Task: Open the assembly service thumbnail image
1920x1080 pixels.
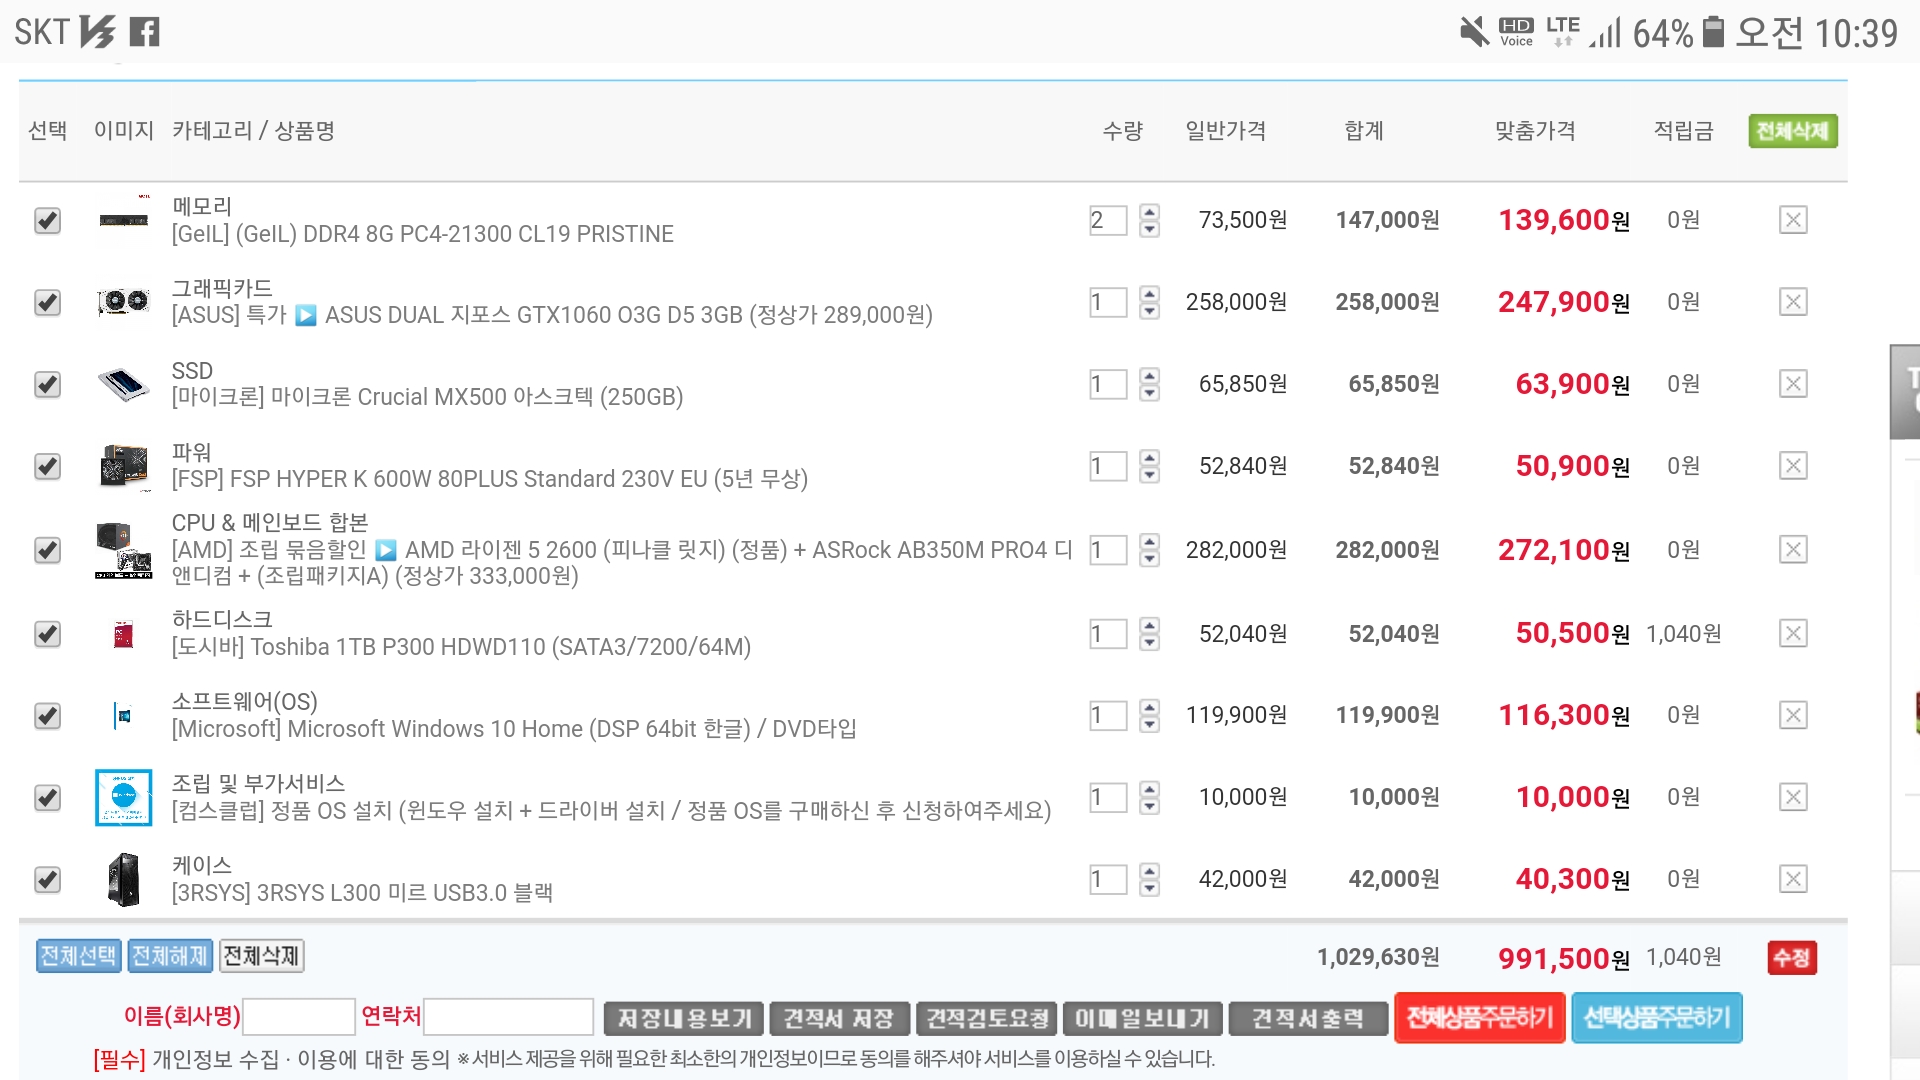Action: pyautogui.click(x=124, y=798)
